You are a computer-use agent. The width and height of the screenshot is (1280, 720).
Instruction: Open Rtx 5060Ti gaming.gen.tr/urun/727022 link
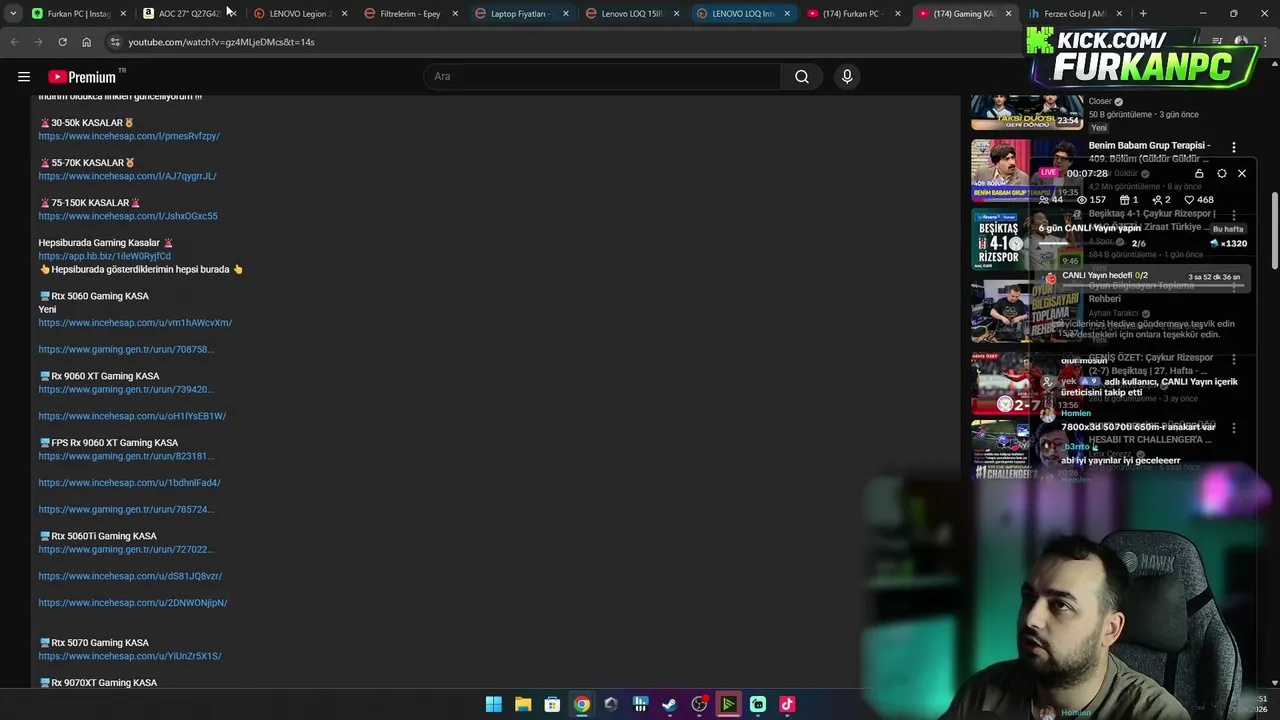coord(126,550)
